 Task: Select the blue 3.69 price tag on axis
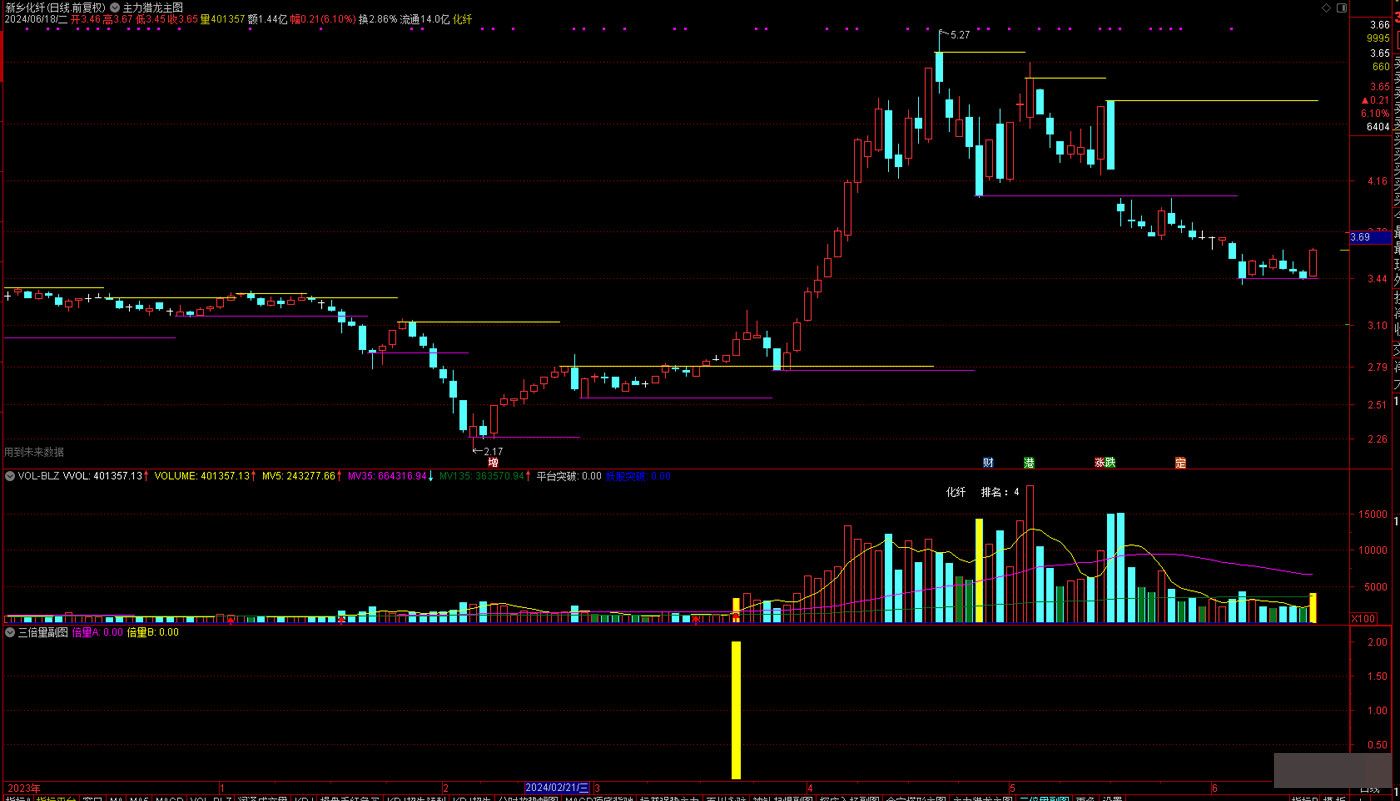pyautogui.click(x=1369, y=237)
